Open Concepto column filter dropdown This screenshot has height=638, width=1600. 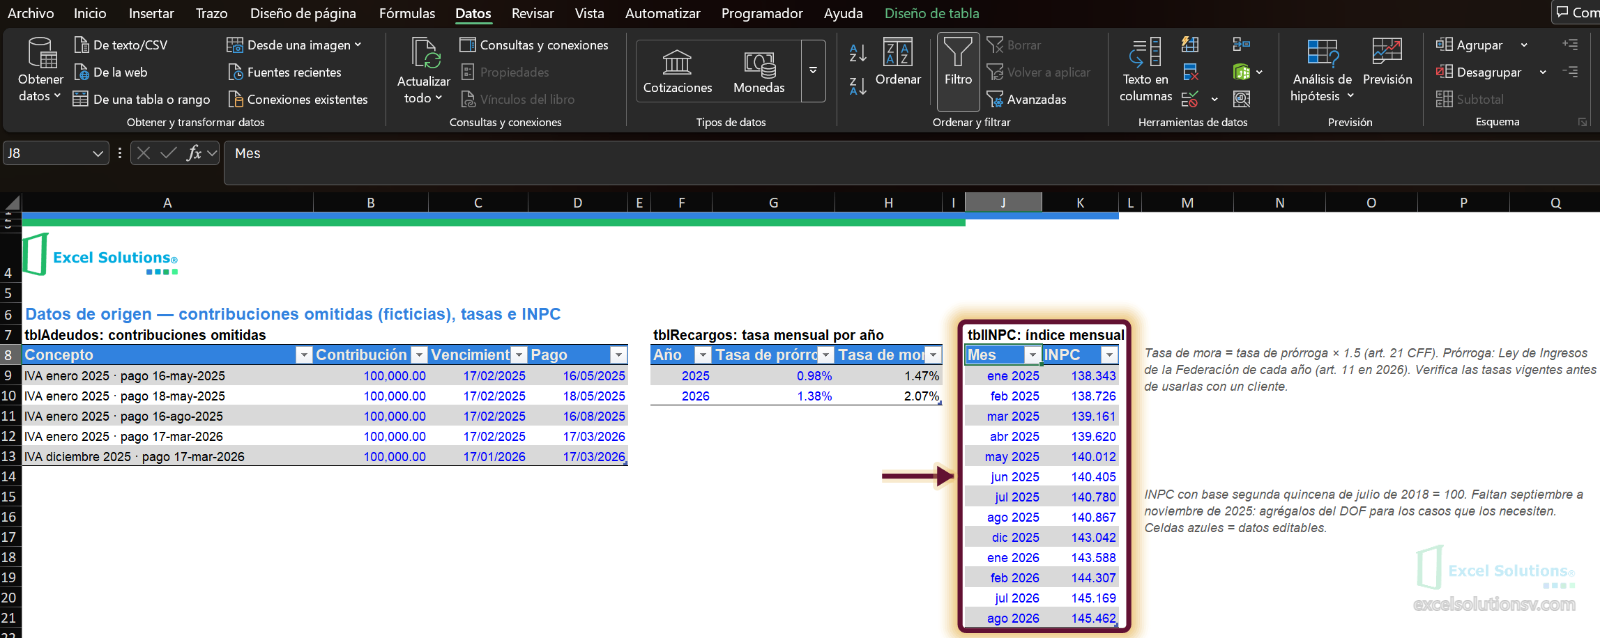pos(304,355)
